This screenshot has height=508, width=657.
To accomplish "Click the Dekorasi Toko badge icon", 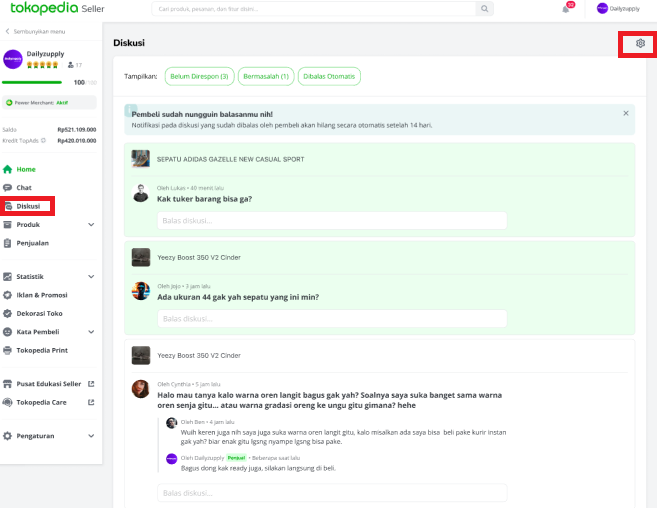I will (x=8, y=314).
